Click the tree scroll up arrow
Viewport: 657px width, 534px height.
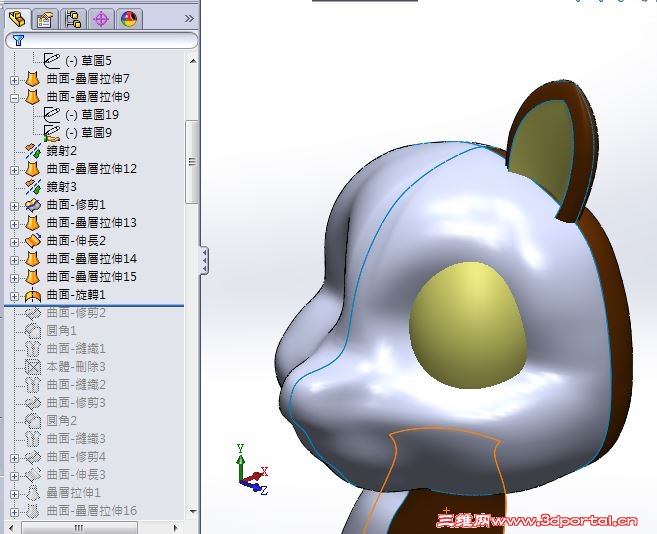pyautogui.click(x=193, y=61)
